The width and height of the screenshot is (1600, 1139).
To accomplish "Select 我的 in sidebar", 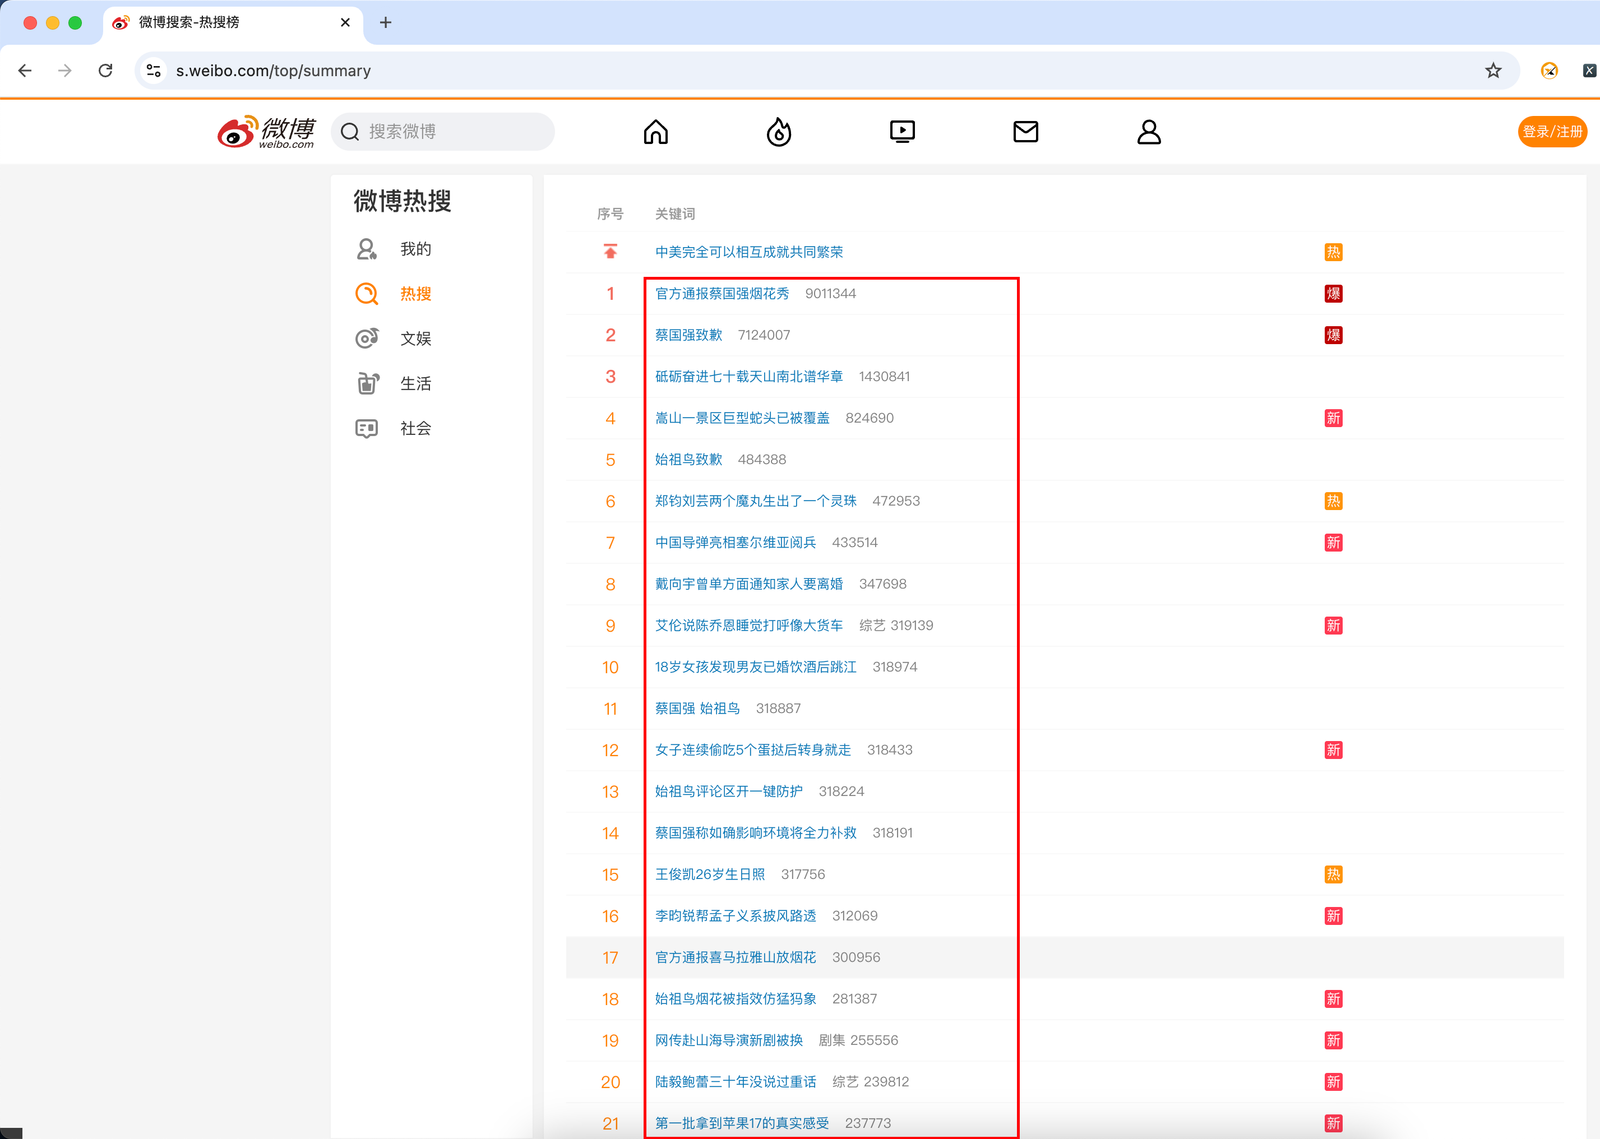I will (415, 249).
